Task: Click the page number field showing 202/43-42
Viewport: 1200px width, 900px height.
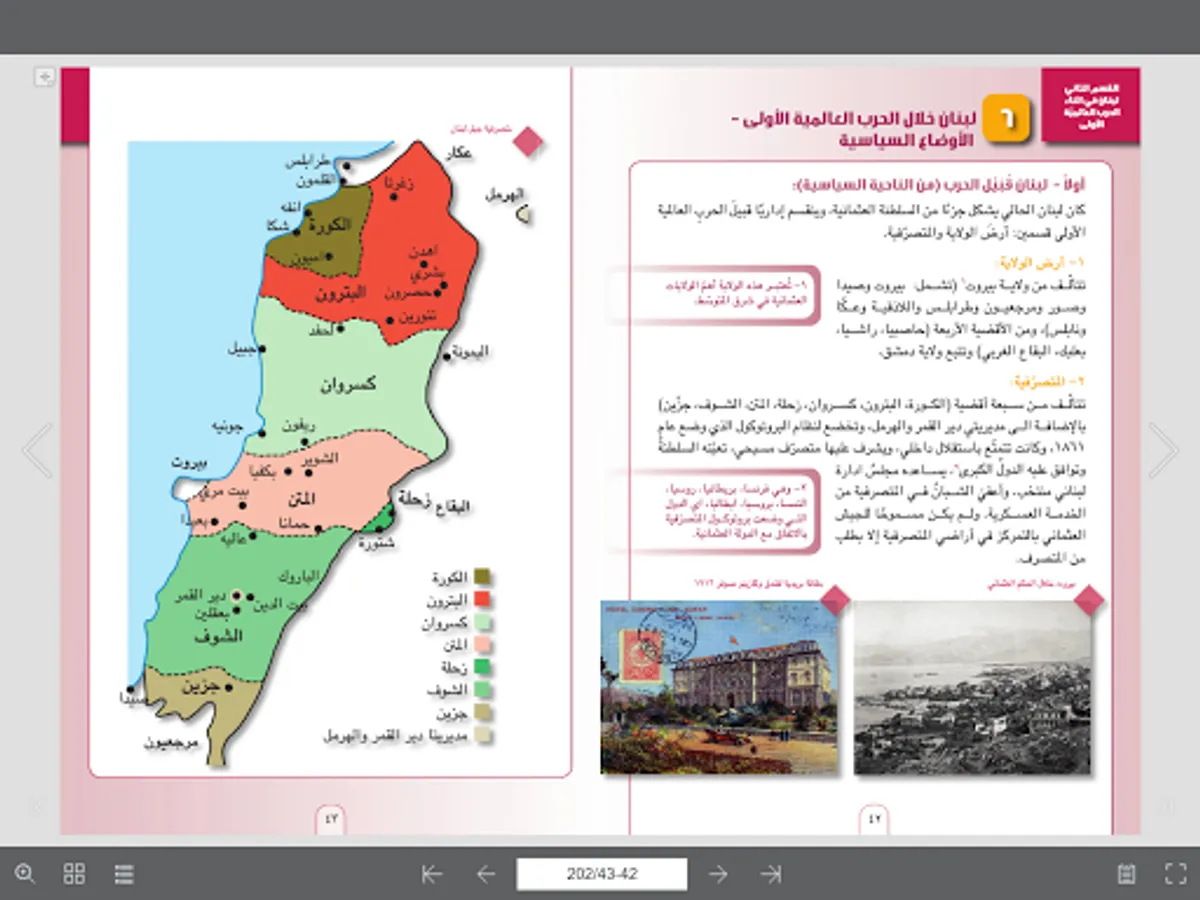Action: coord(602,874)
